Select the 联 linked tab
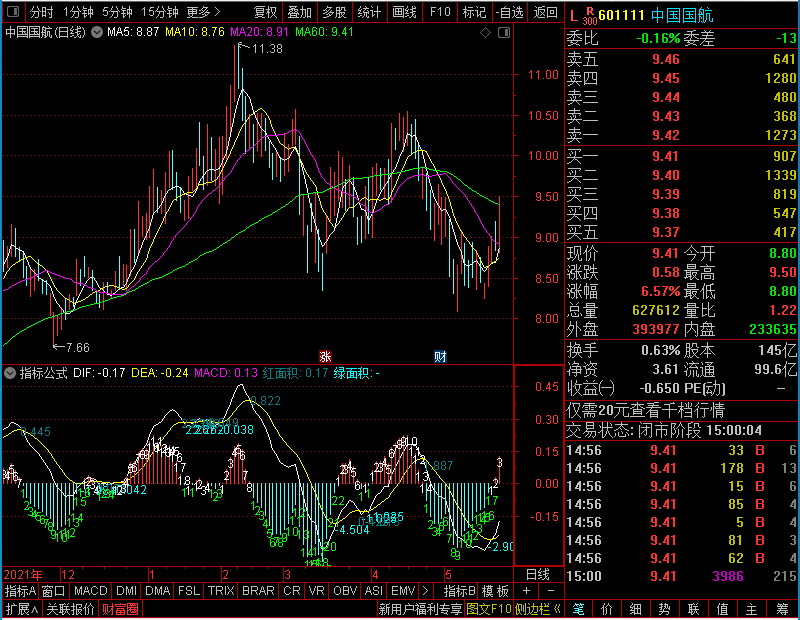 (693, 609)
